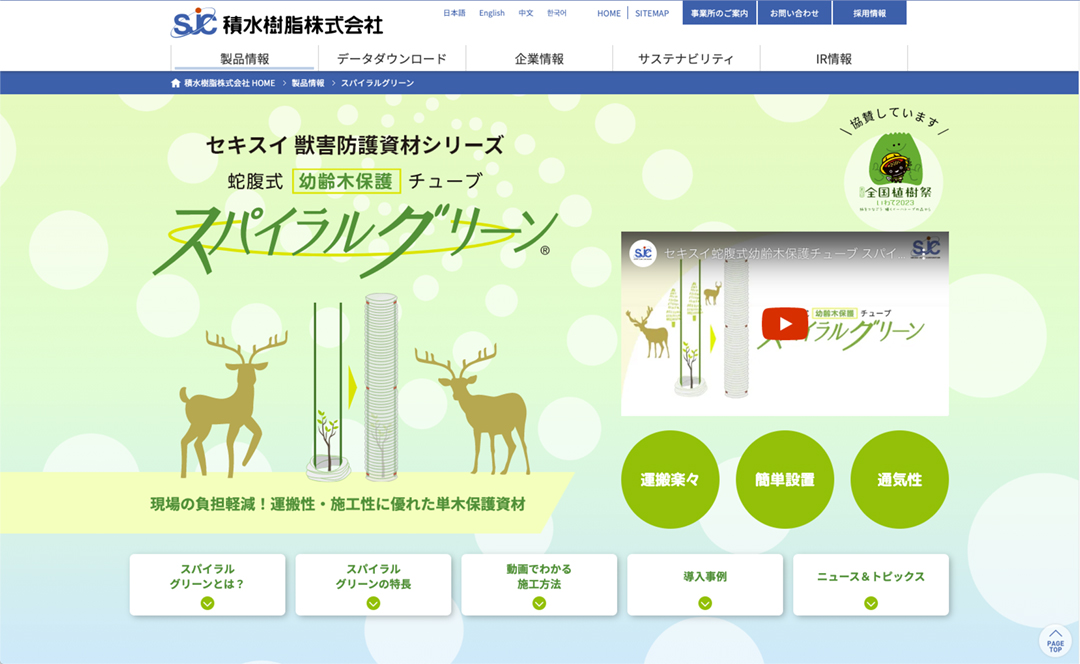Viewport: 1080px width, 664px height.
Task: Click the HOME link in header
Action: click(609, 13)
